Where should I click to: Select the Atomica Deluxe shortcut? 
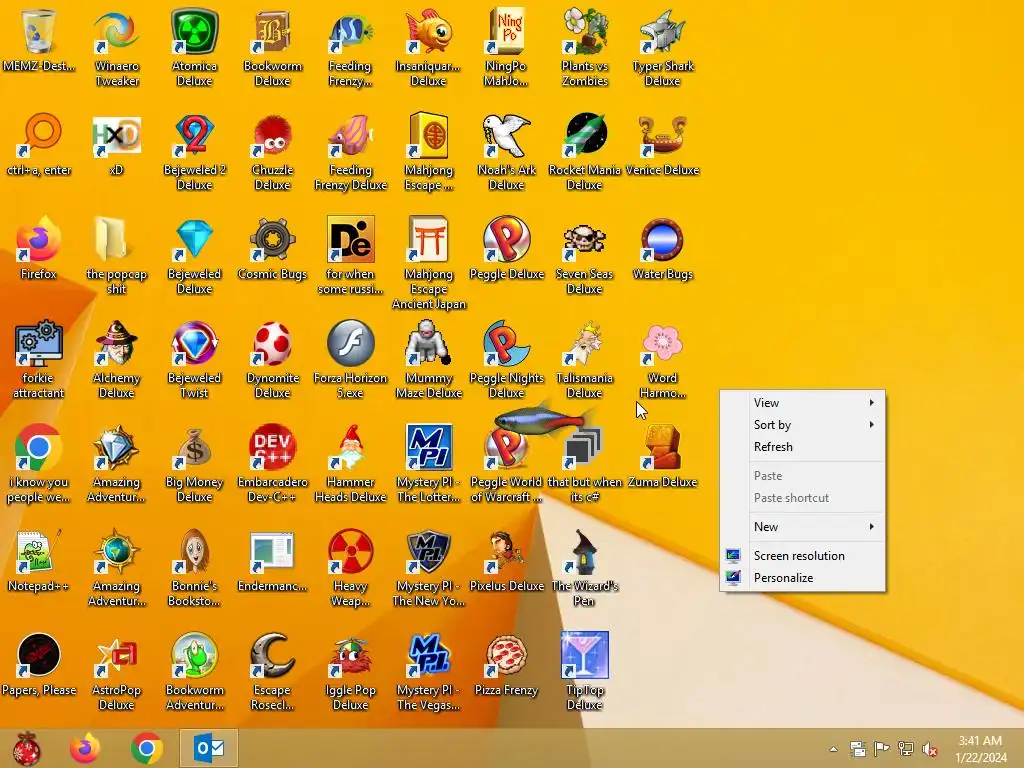pos(195,31)
